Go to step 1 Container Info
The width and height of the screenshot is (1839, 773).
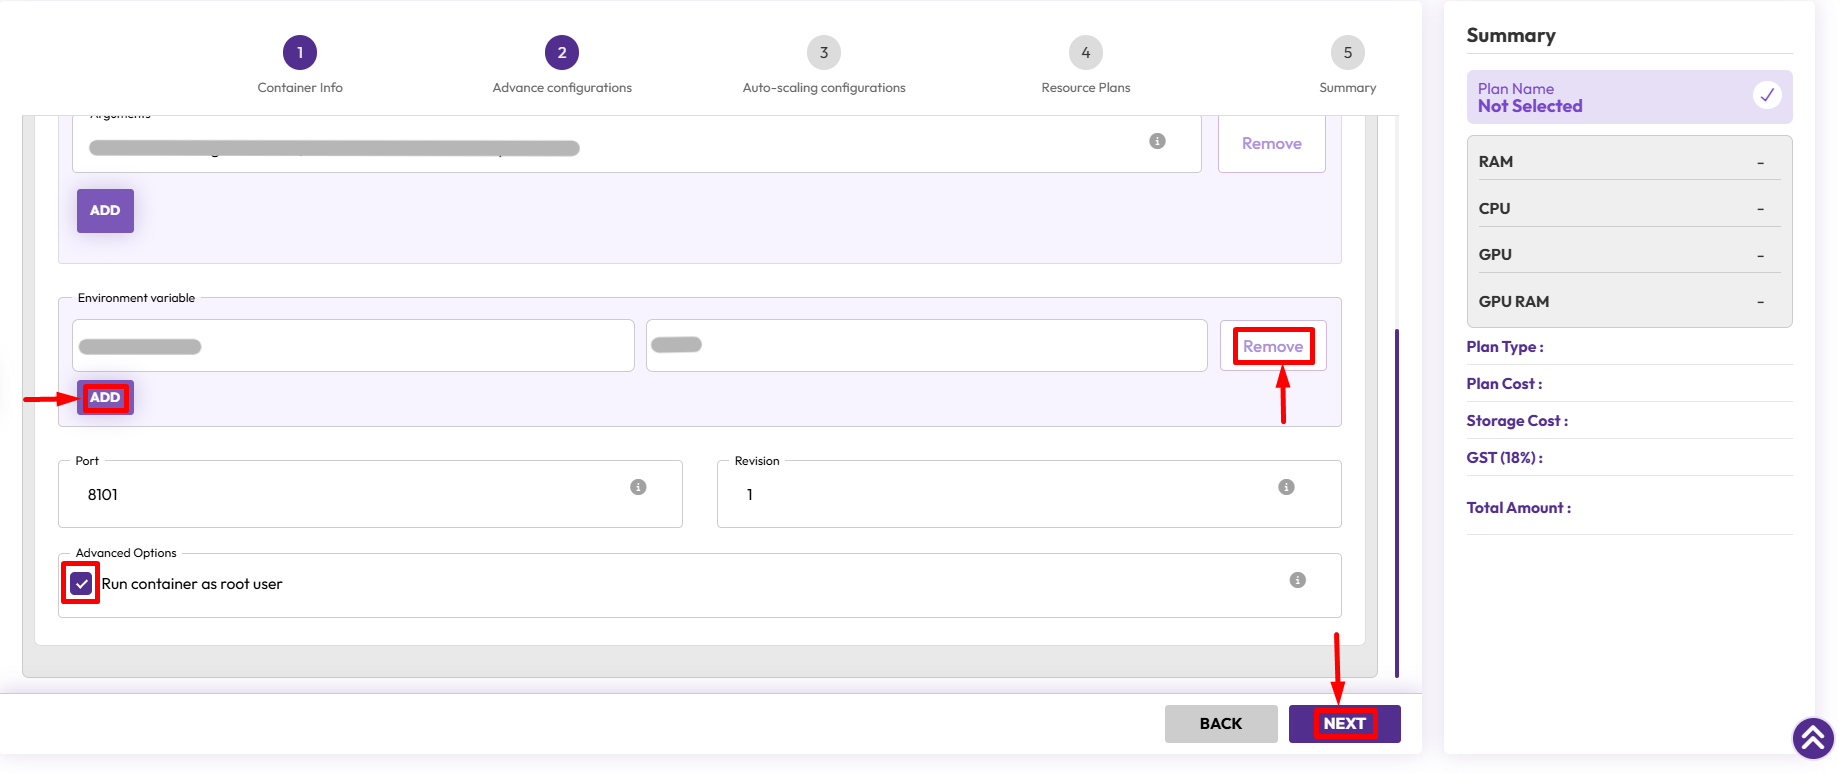pyautogui.click(x=300, y=53)
